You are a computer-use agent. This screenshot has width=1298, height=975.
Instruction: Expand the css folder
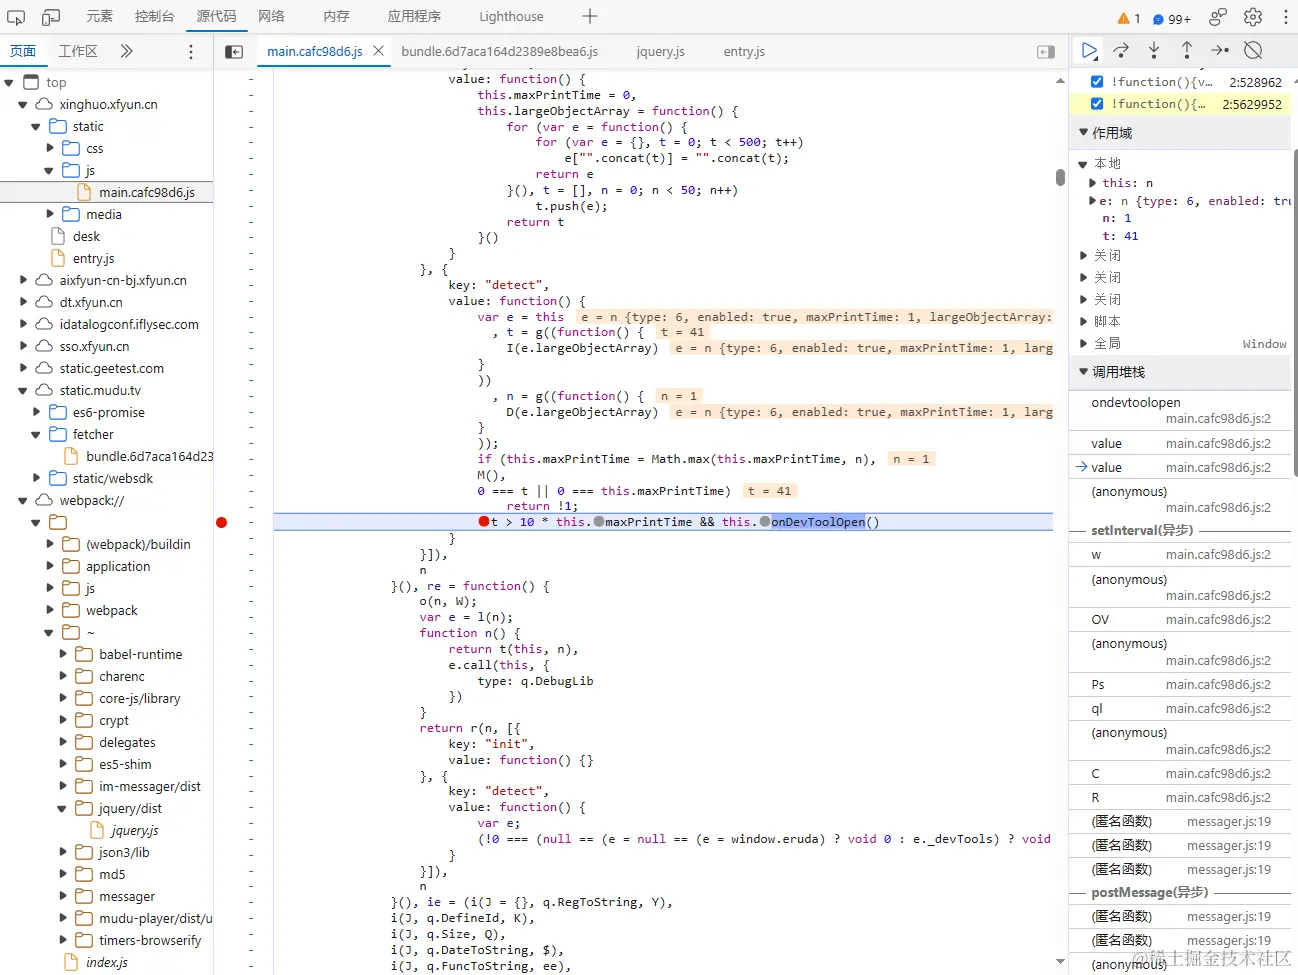point(50,148)
